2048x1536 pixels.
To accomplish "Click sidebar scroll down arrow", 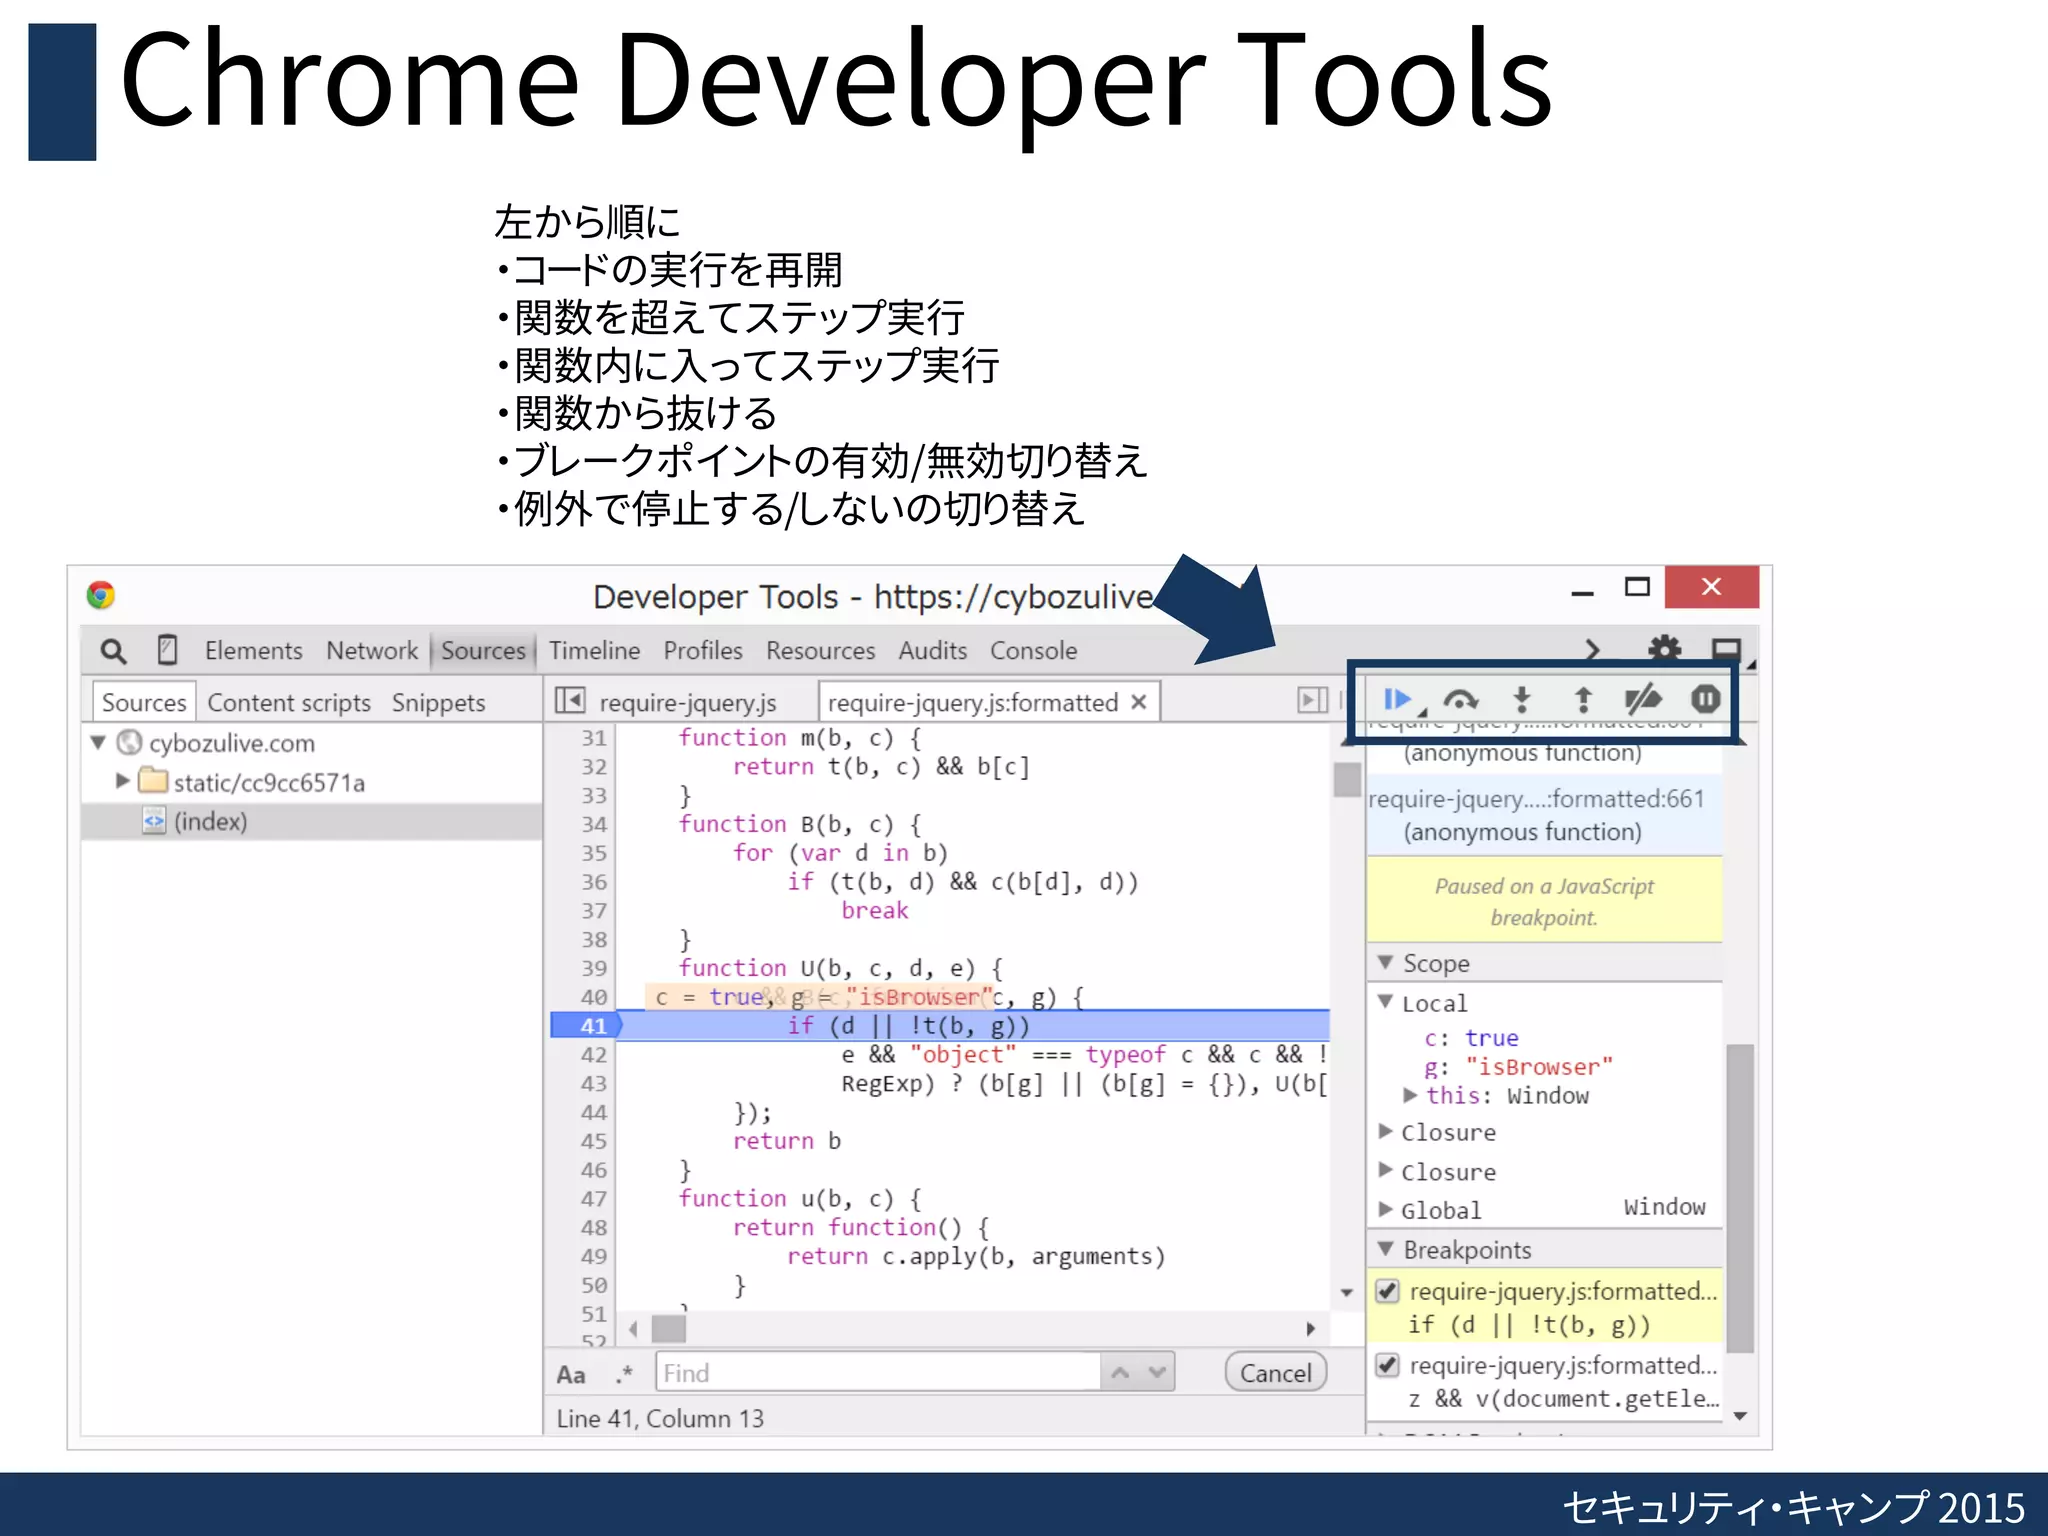I will (1739, 1416).
